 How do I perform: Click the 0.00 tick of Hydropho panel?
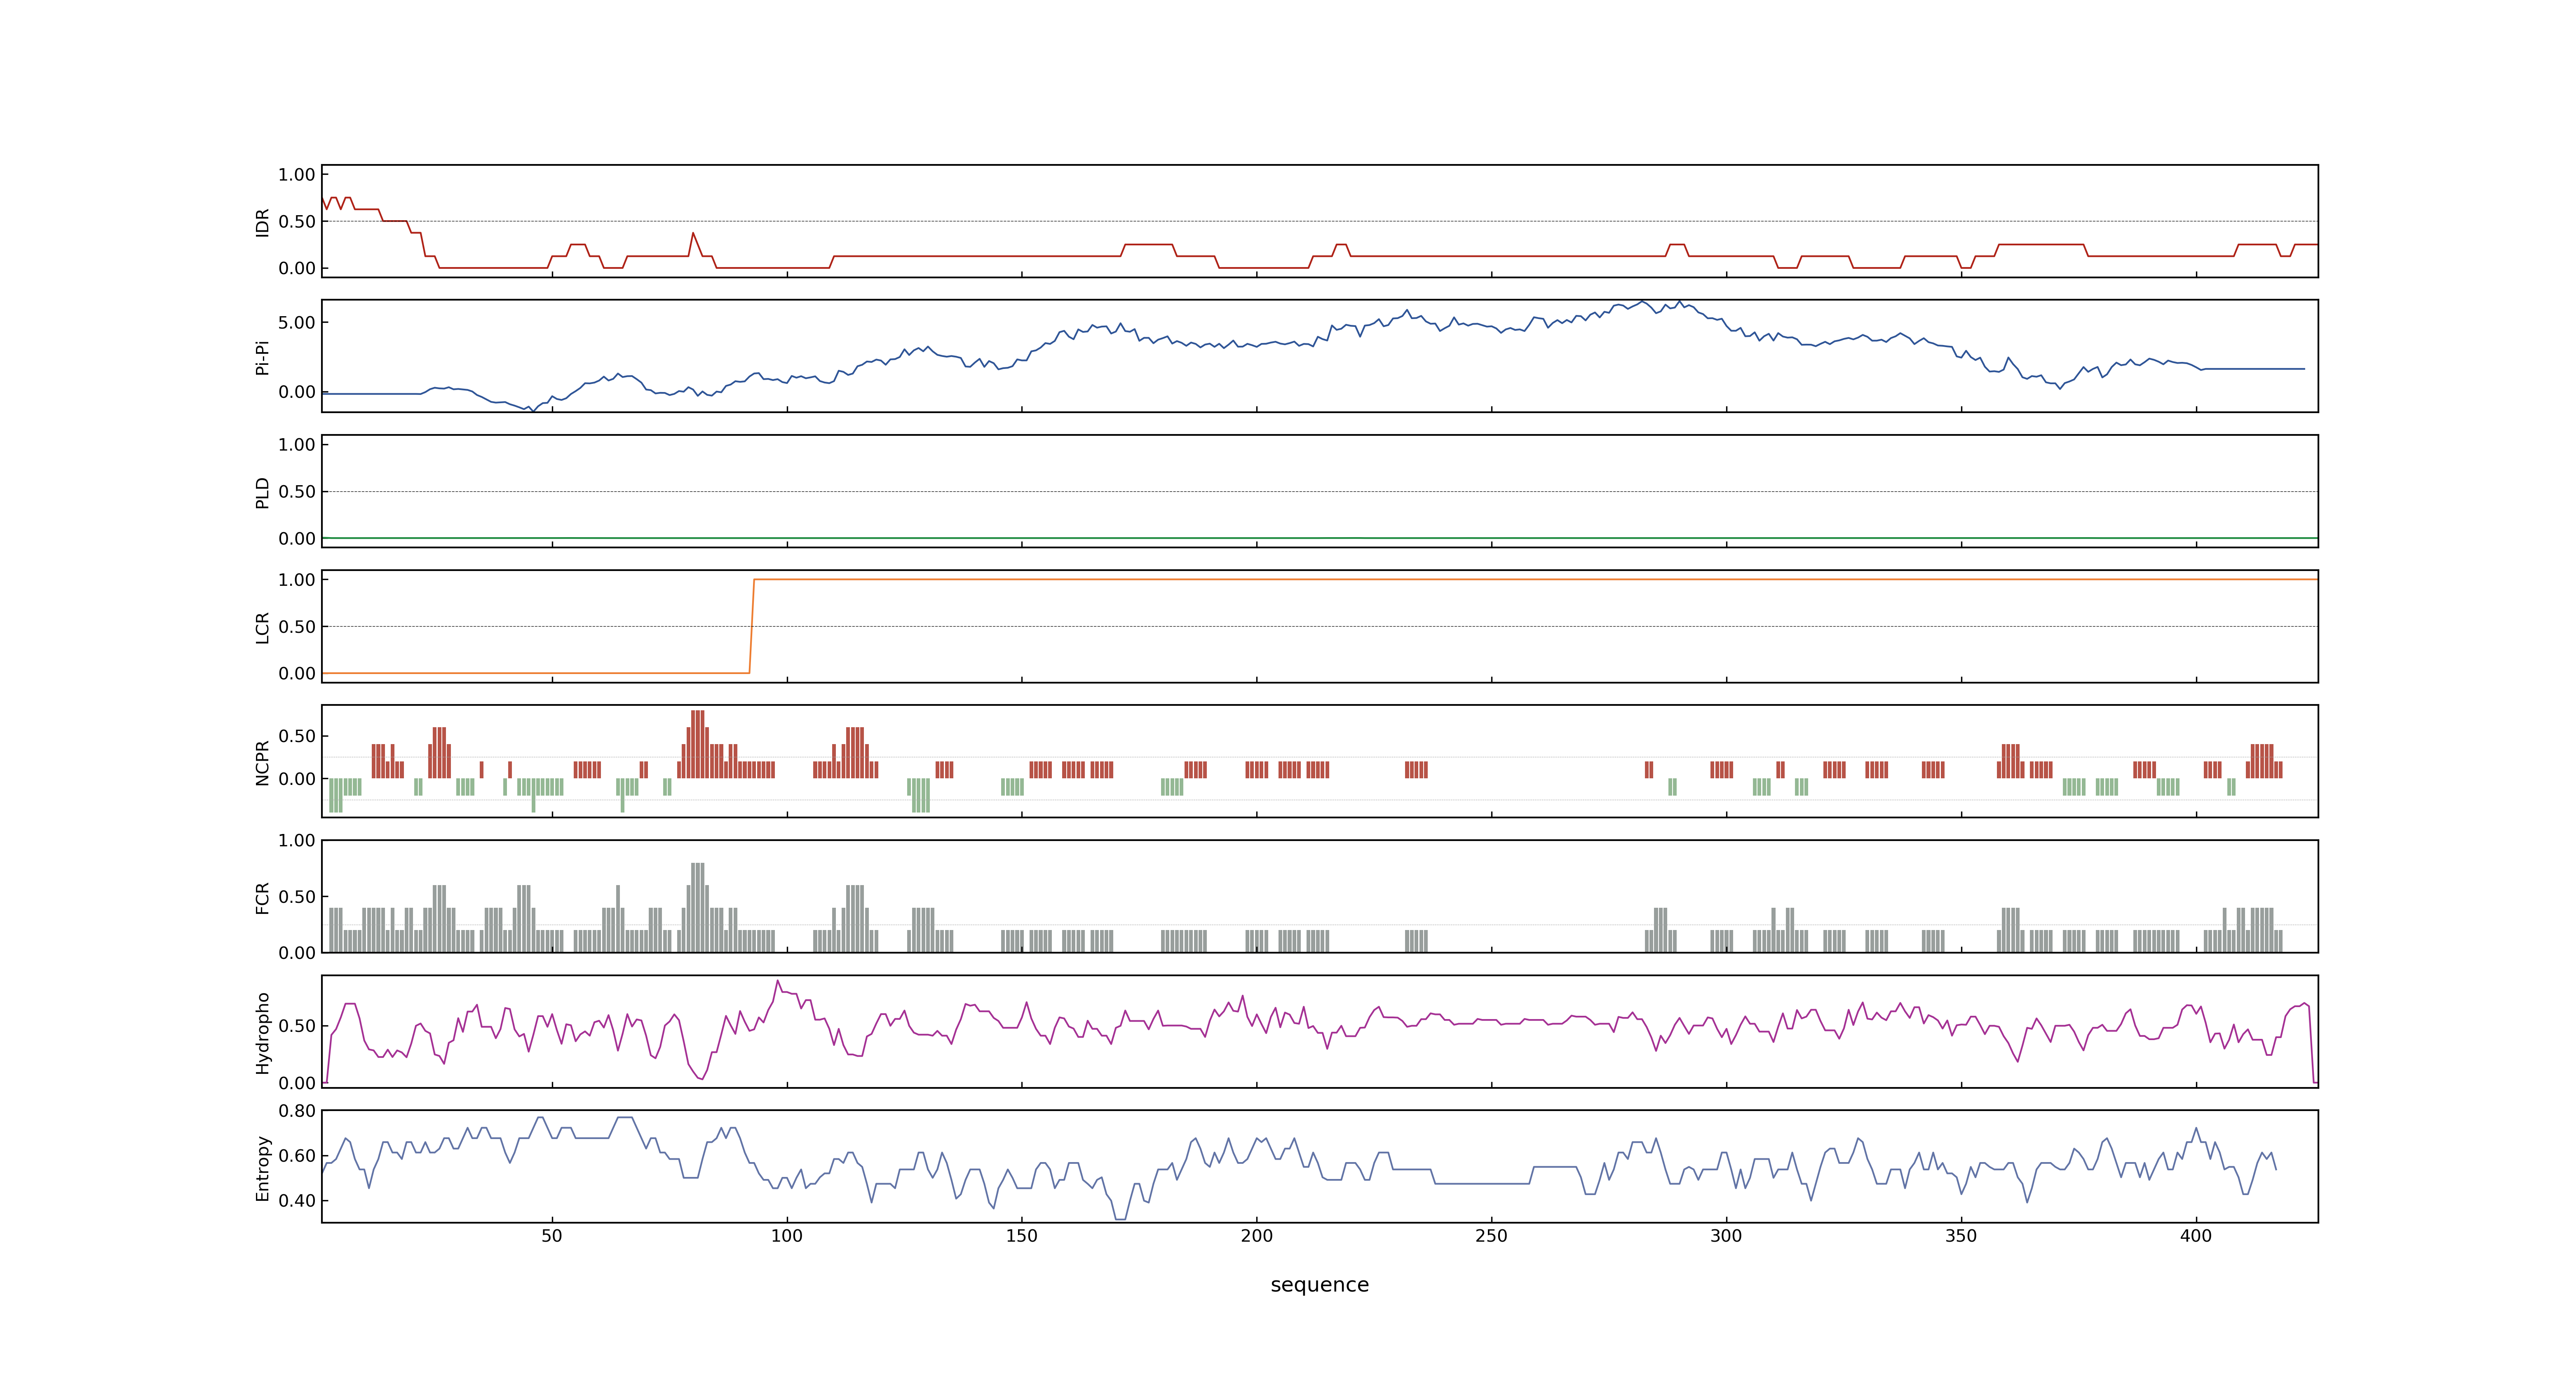(x=297, y=1083)
